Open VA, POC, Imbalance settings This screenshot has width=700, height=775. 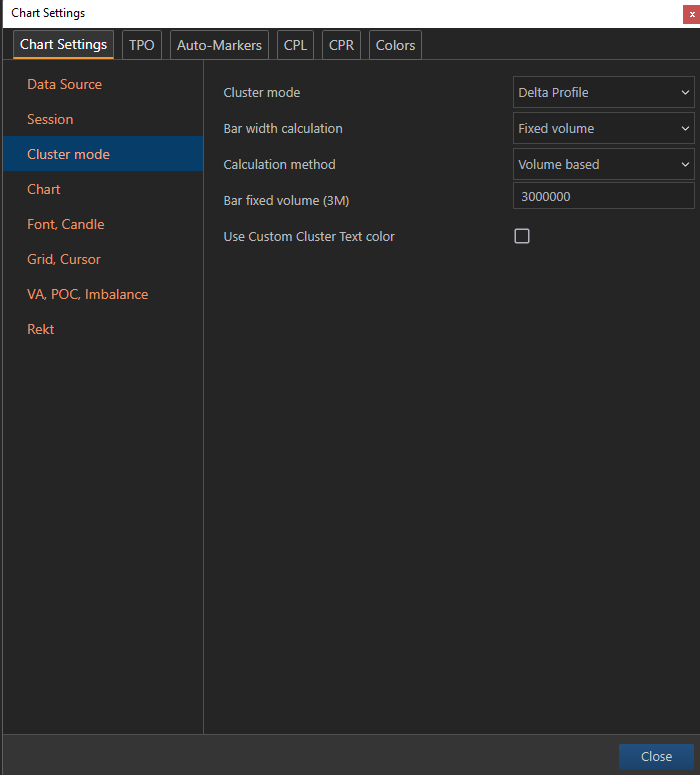coord(103,294)
